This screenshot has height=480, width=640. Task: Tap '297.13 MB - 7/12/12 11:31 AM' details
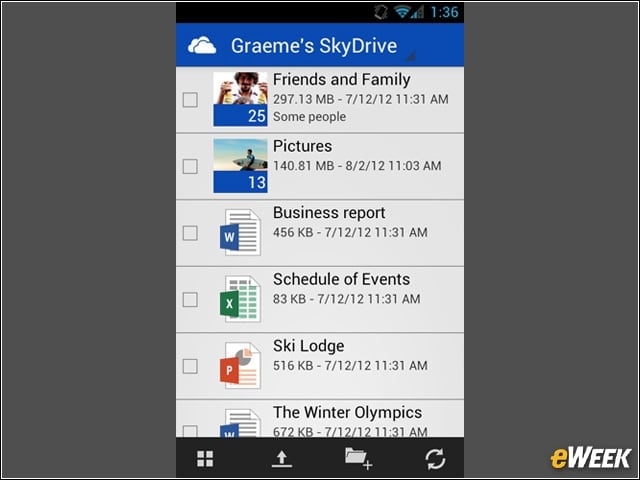coord(361,99)
